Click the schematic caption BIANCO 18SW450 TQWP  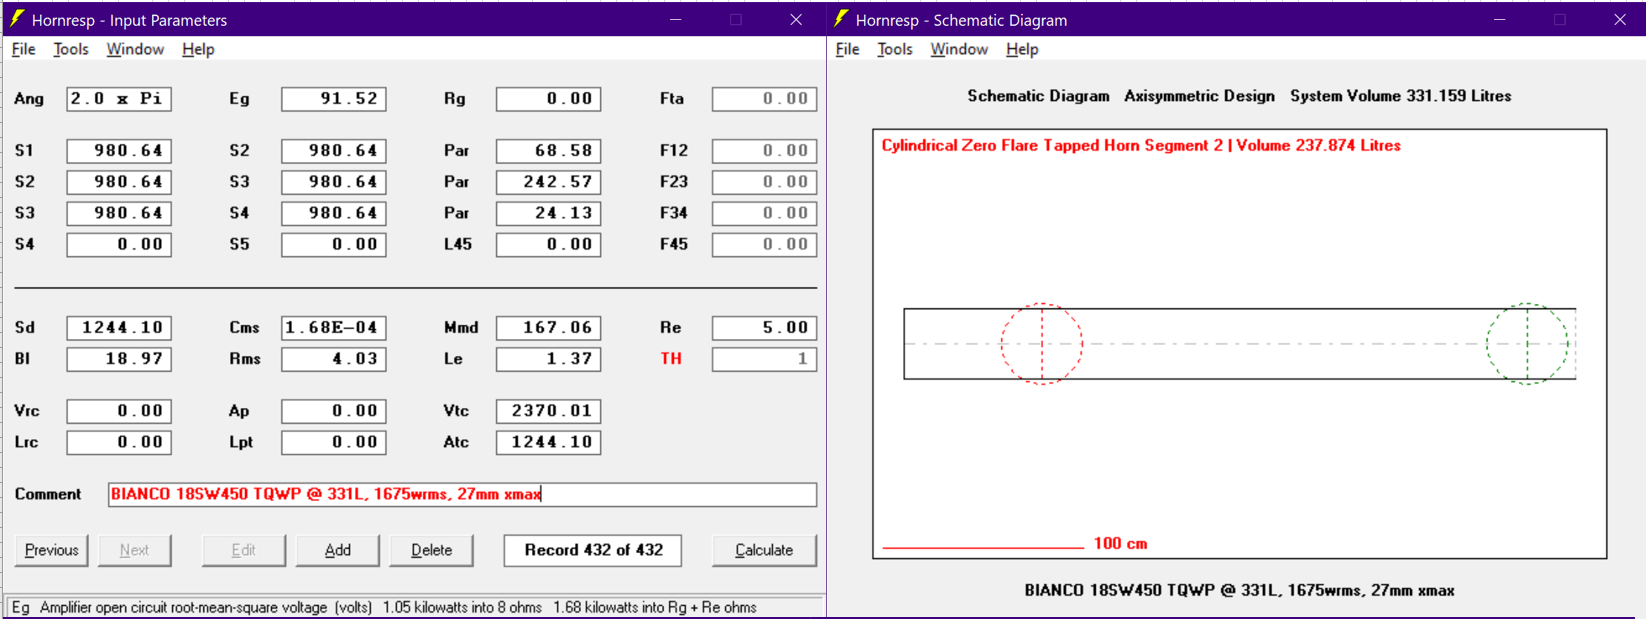1239,591
